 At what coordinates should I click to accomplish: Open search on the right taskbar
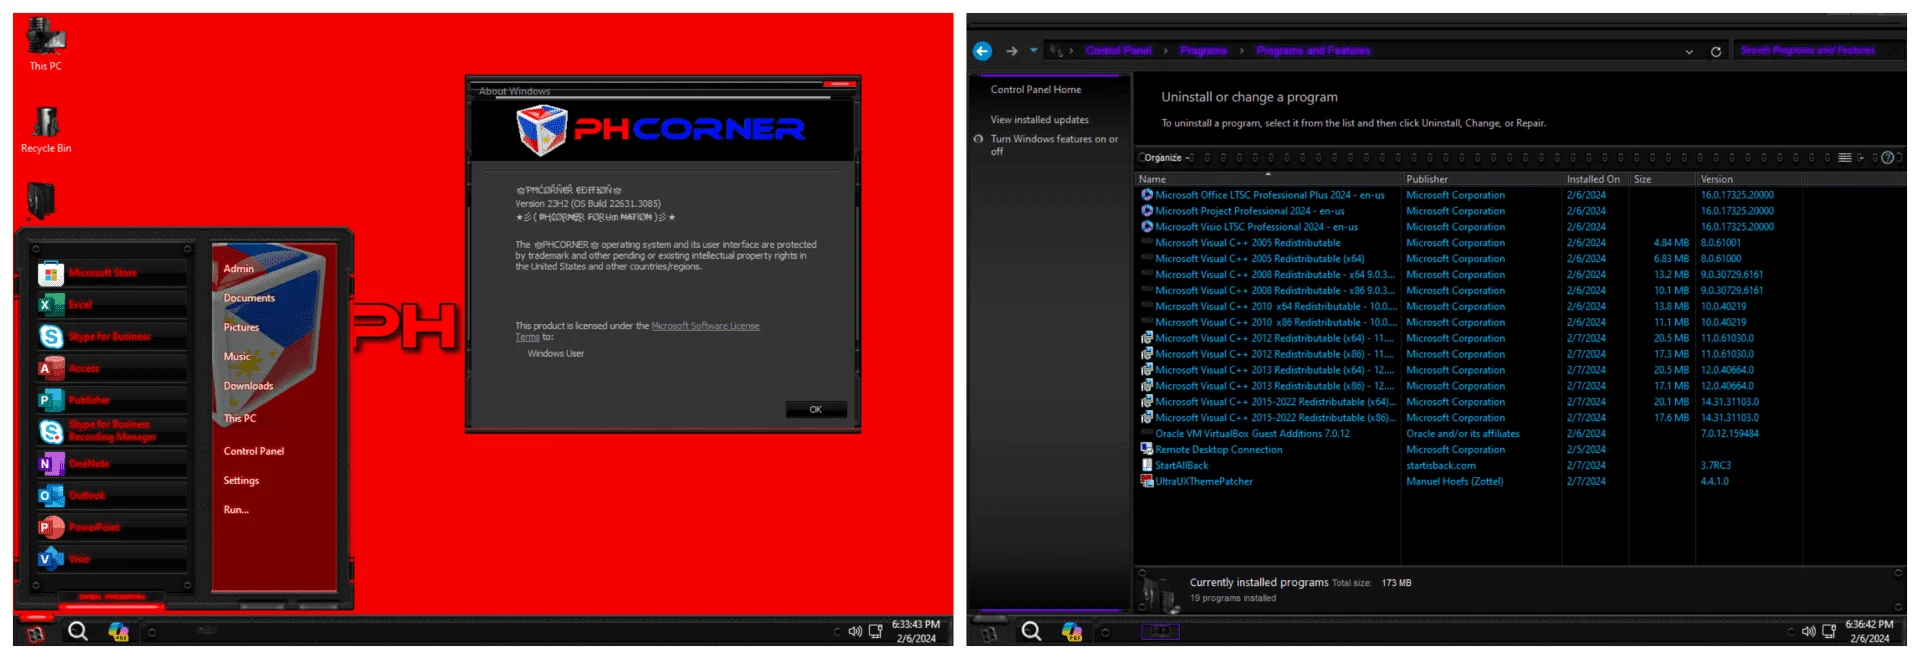[1031, 631]
